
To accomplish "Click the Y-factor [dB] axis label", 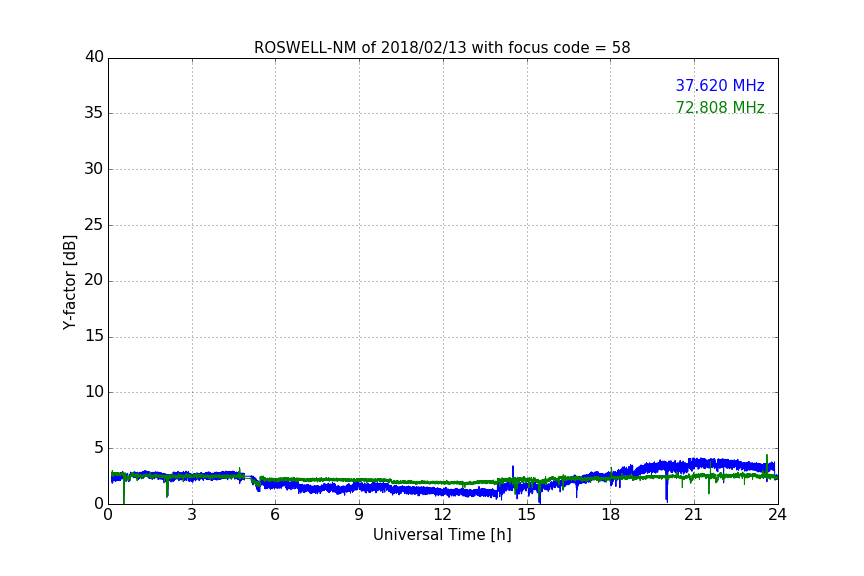I will [69, 282].
